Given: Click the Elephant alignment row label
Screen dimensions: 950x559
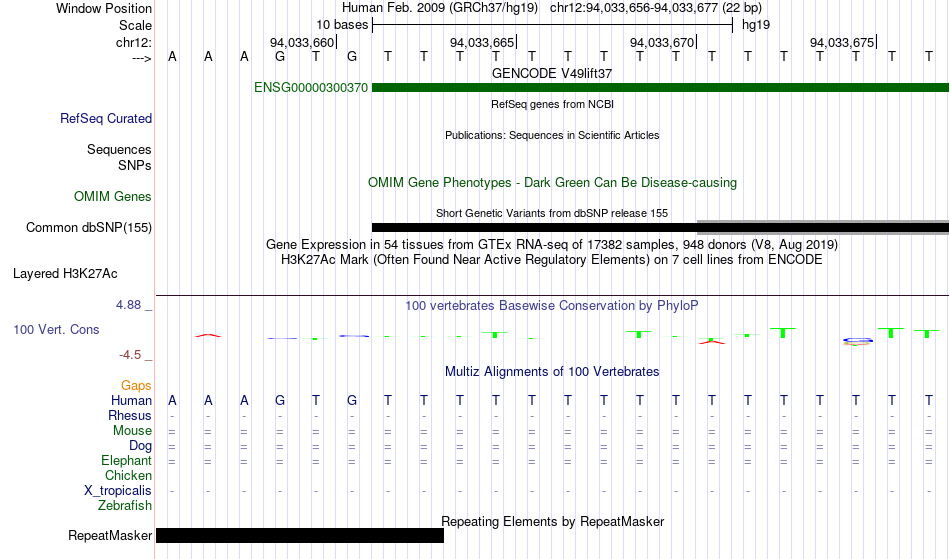Looking at the screenshot, I should click(127, 460).
